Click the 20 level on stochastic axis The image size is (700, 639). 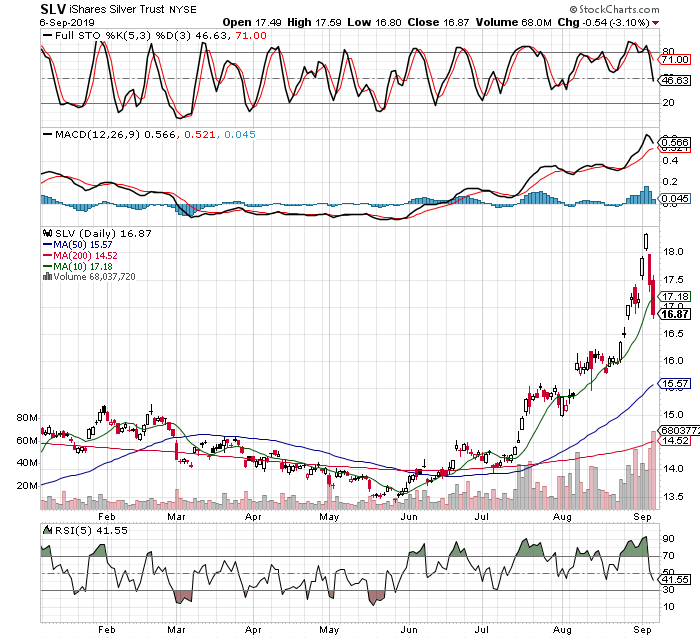click(668, 103)
